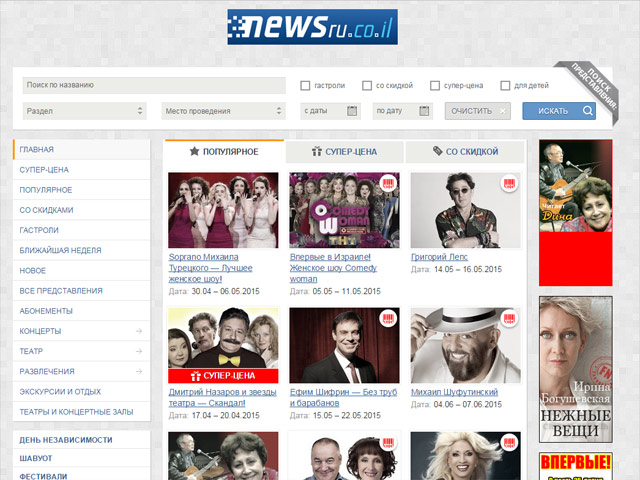Click the 'по дату' date field
Image resolution: width=640 pixels, height=480 pixels.
coord(402,111)
